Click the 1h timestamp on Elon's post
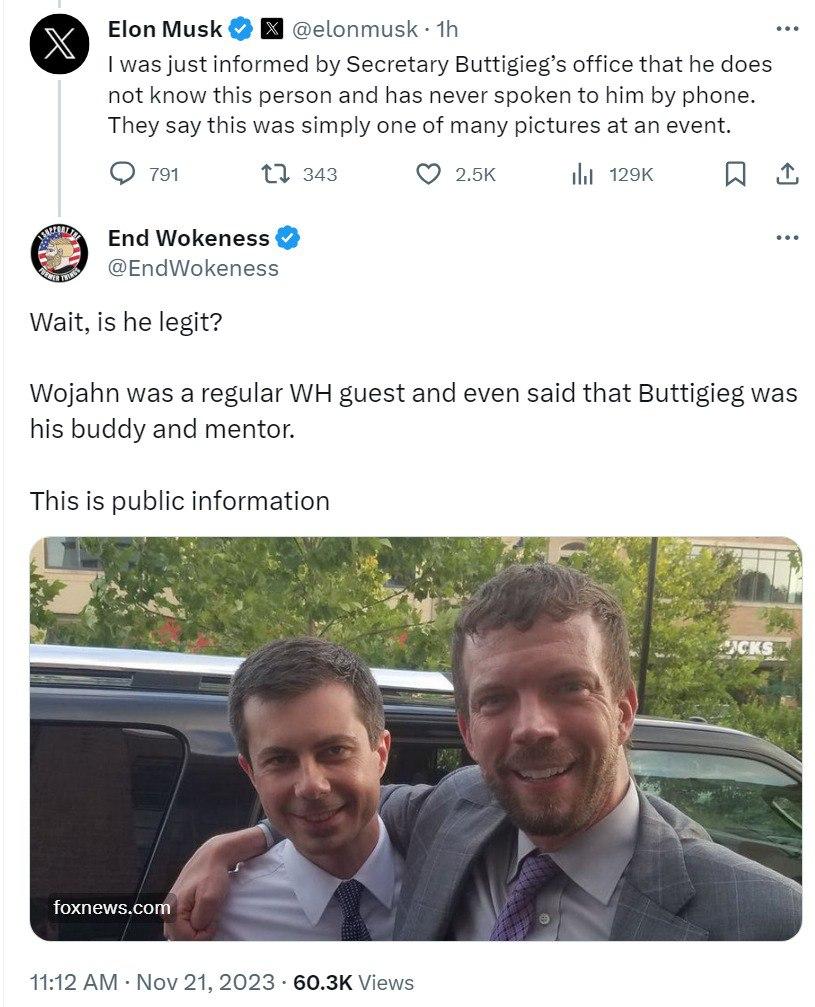This screenshot has height=1007, width=815. coord(447,29)
